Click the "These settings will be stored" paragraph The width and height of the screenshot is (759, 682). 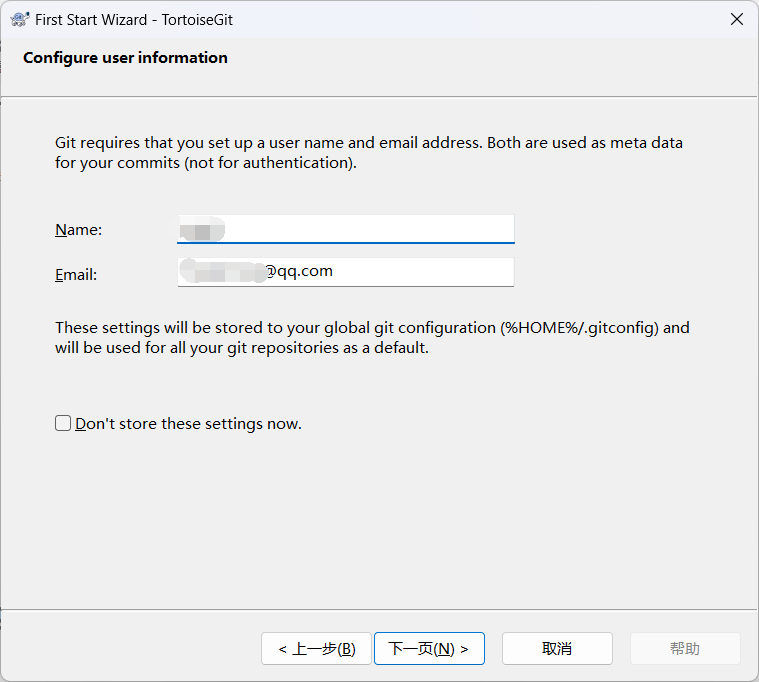click(372, 337)
